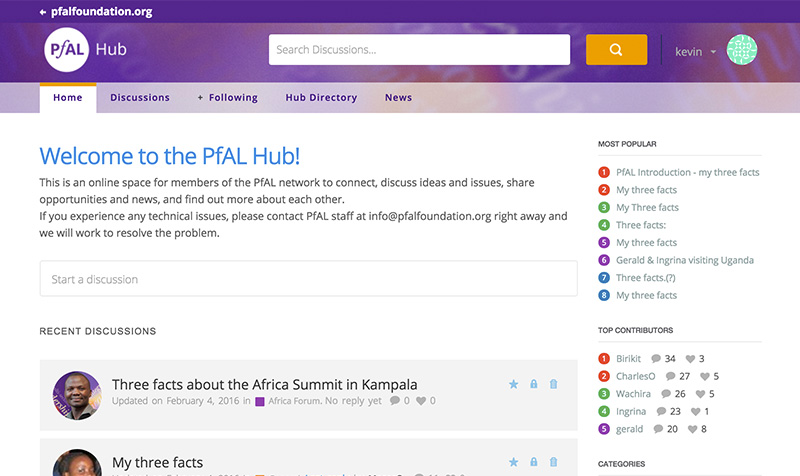This screenshot has height=476, width=800.
Task: Open Three facts about the Africa Summit title
Action: click(264, 384)
